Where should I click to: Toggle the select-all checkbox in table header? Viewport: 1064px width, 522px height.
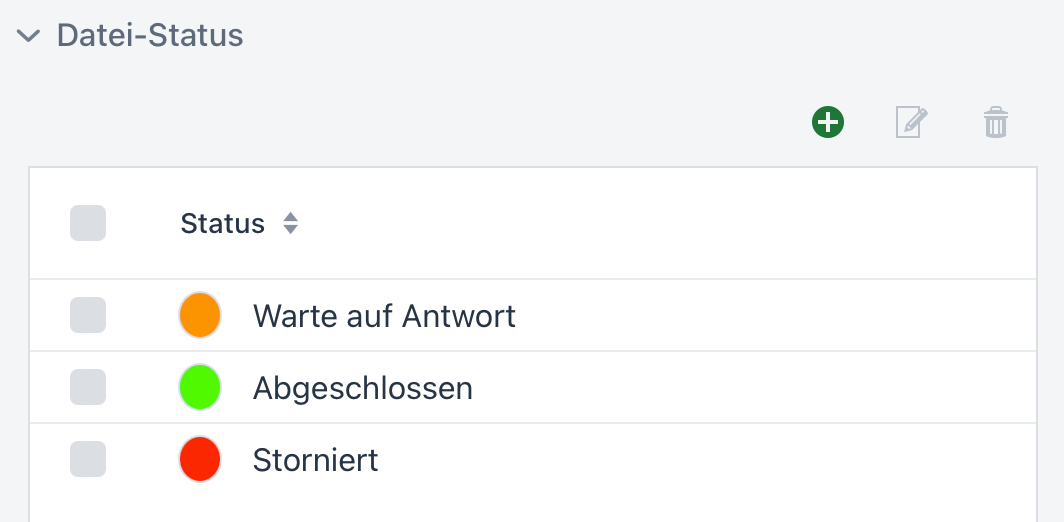[x=88, y=223]
